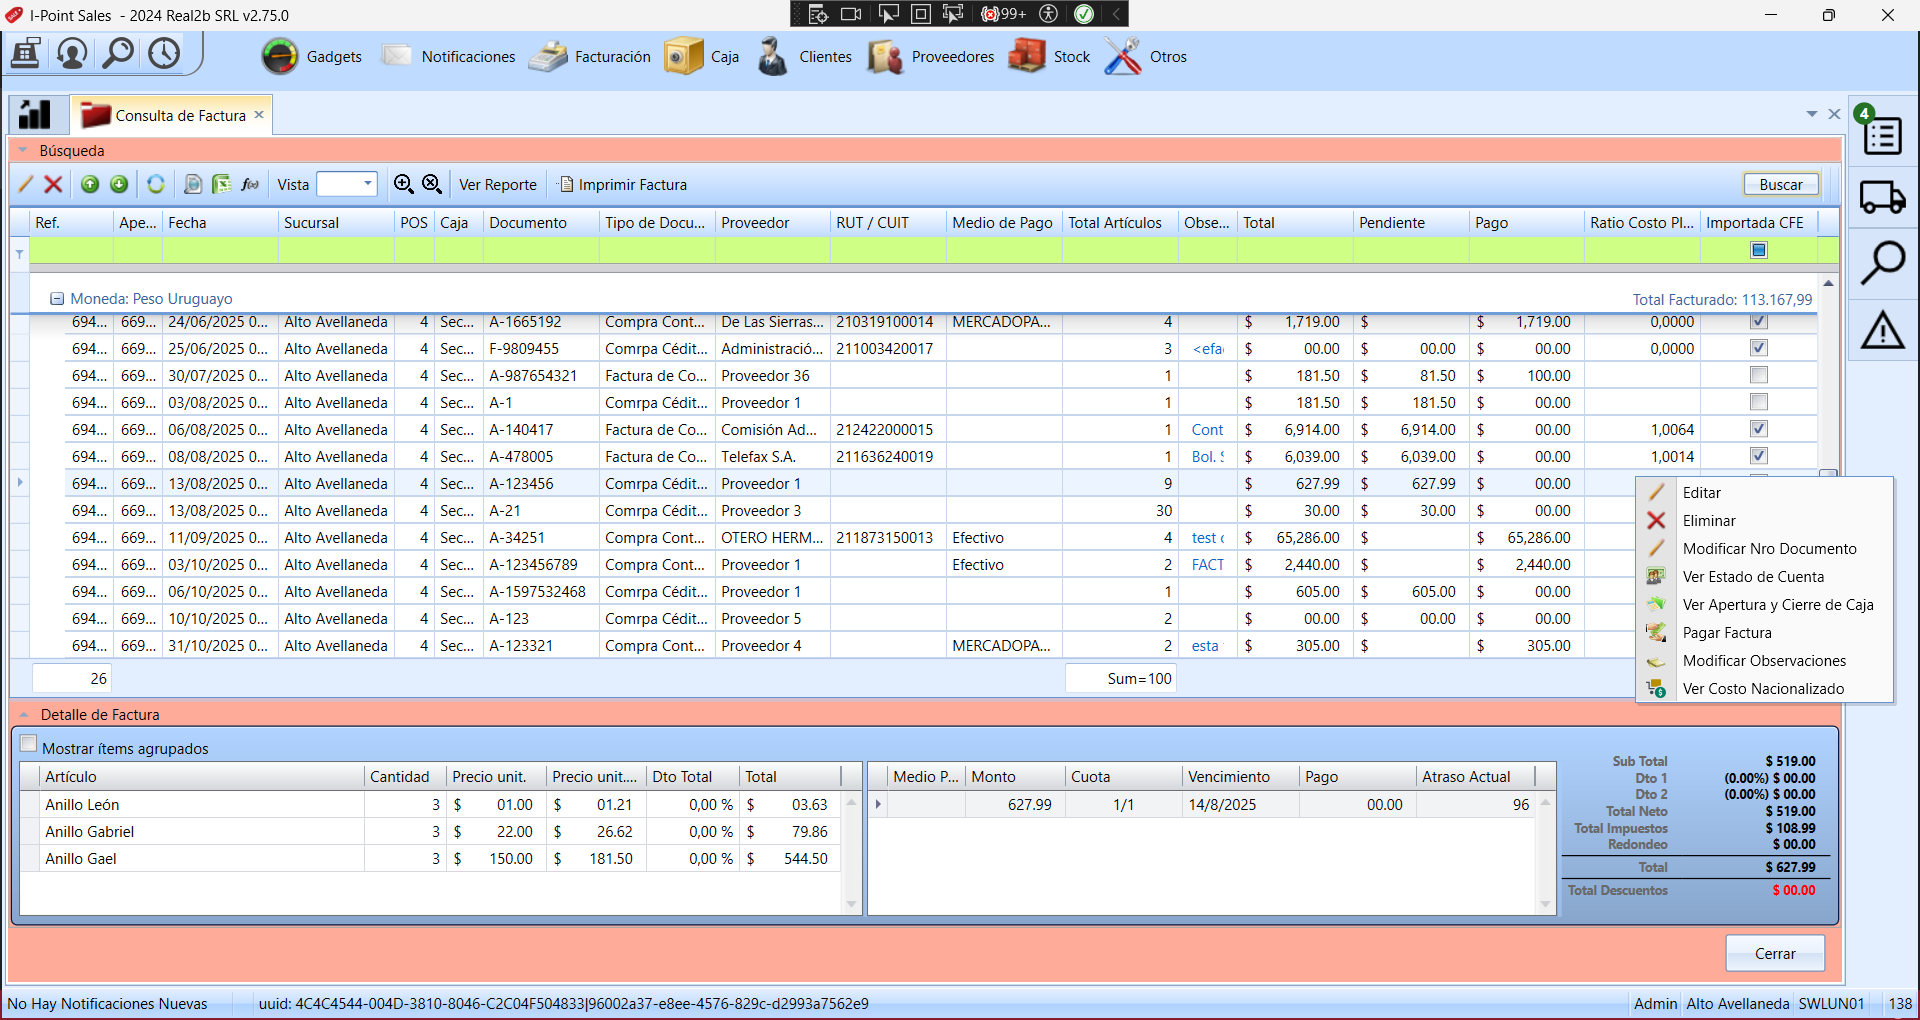
Task: Open the cash register icon in top toolbar
Action: 25,53
